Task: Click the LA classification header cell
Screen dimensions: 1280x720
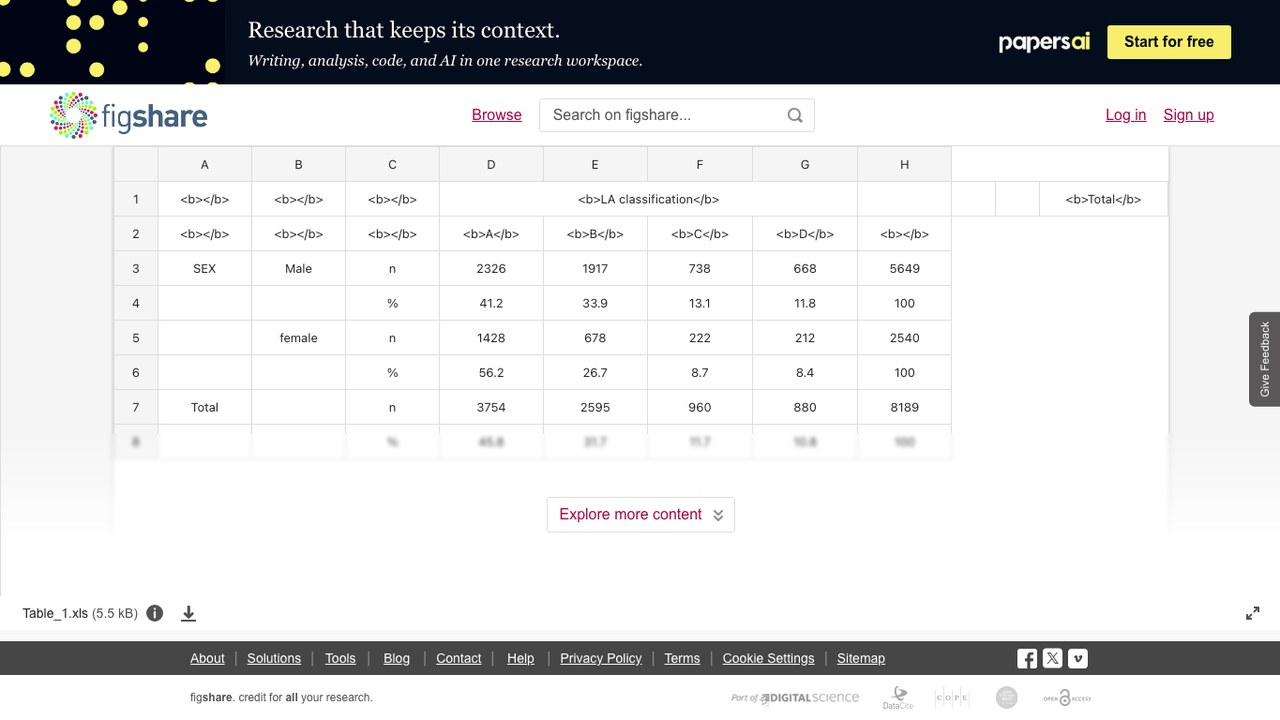Action: point(648,199)
